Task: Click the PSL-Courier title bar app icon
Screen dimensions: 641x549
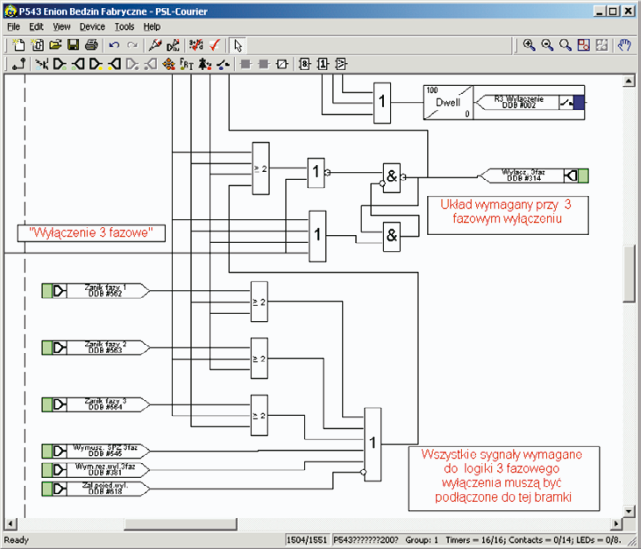Action: tap(10, 11)
